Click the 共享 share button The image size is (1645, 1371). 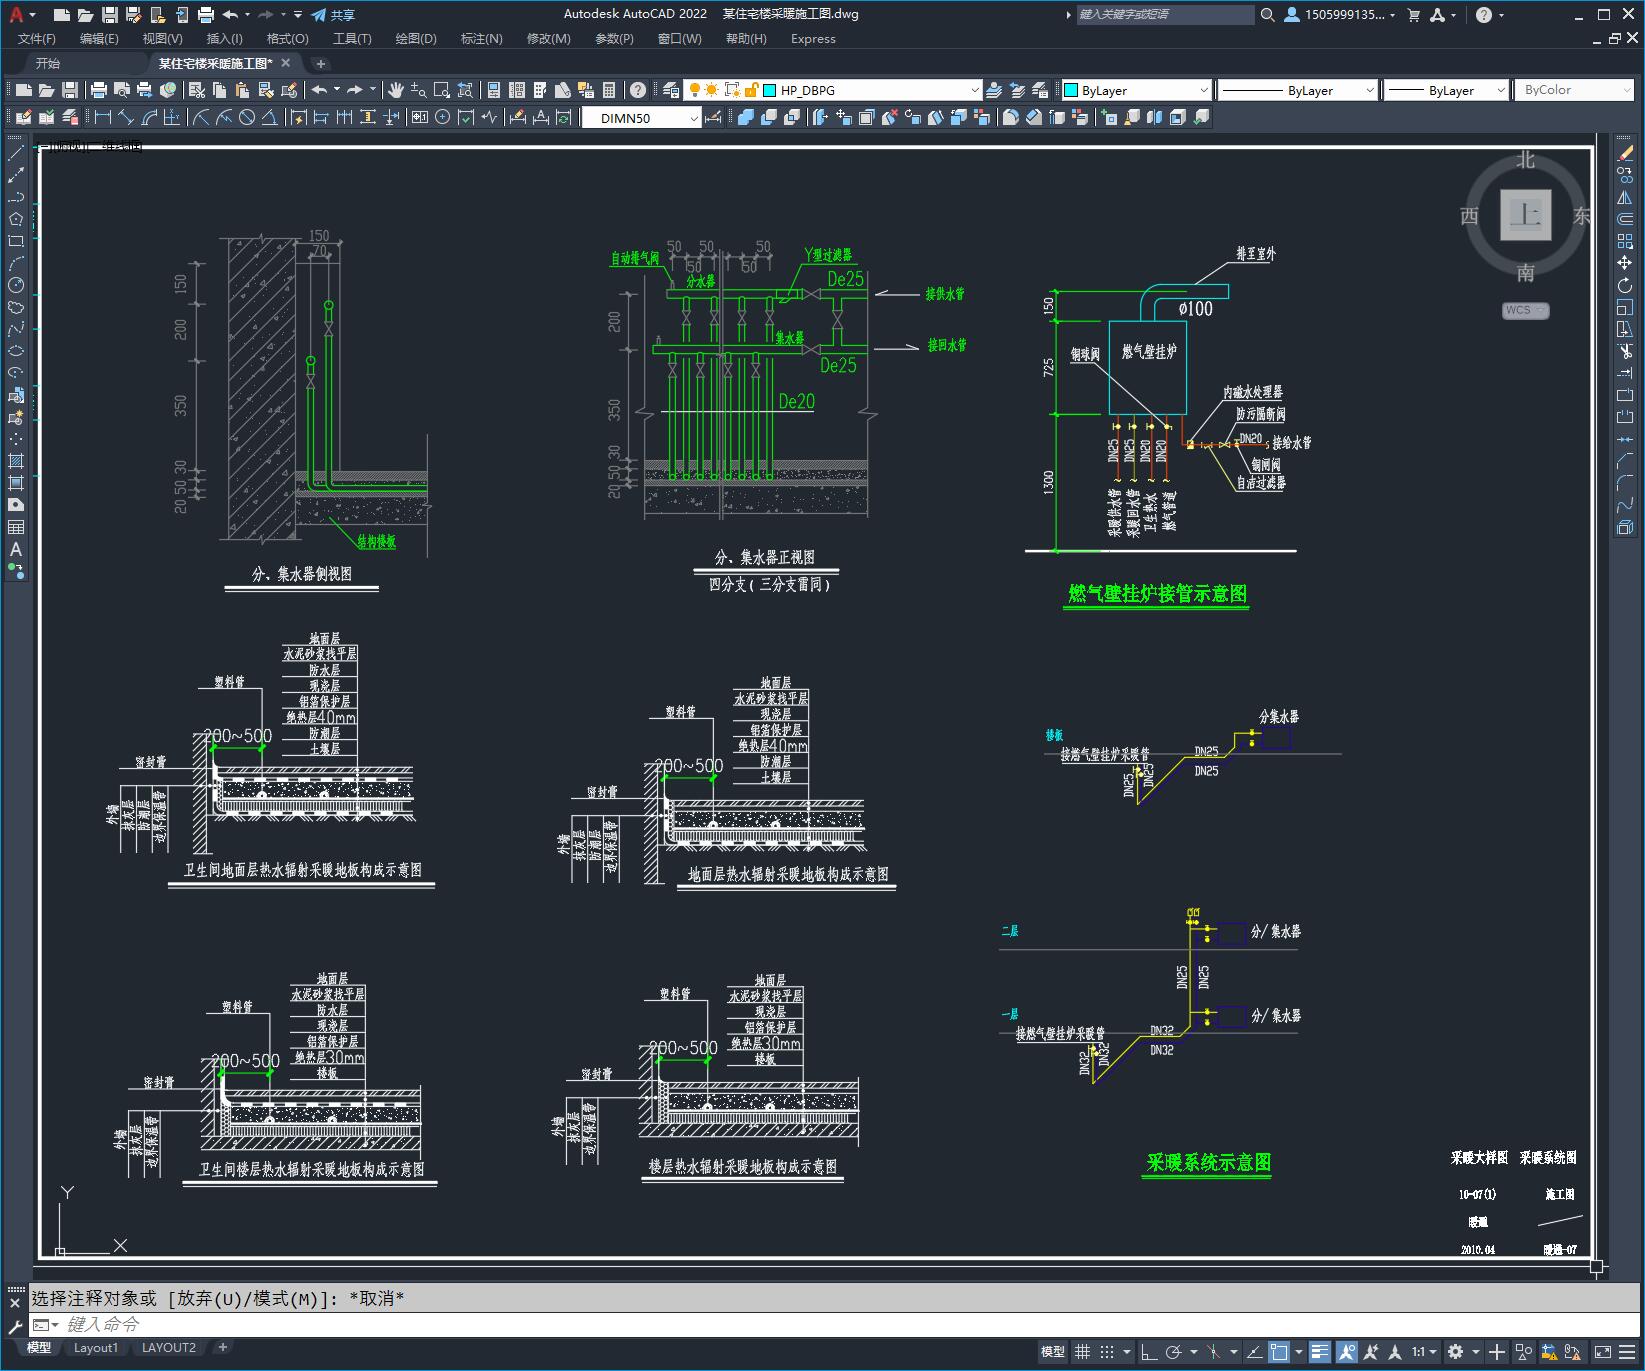333,14
